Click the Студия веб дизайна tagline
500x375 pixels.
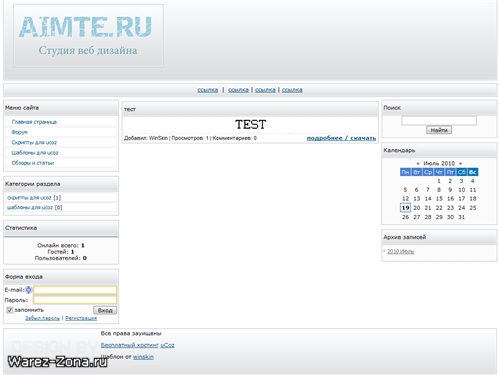88,50
